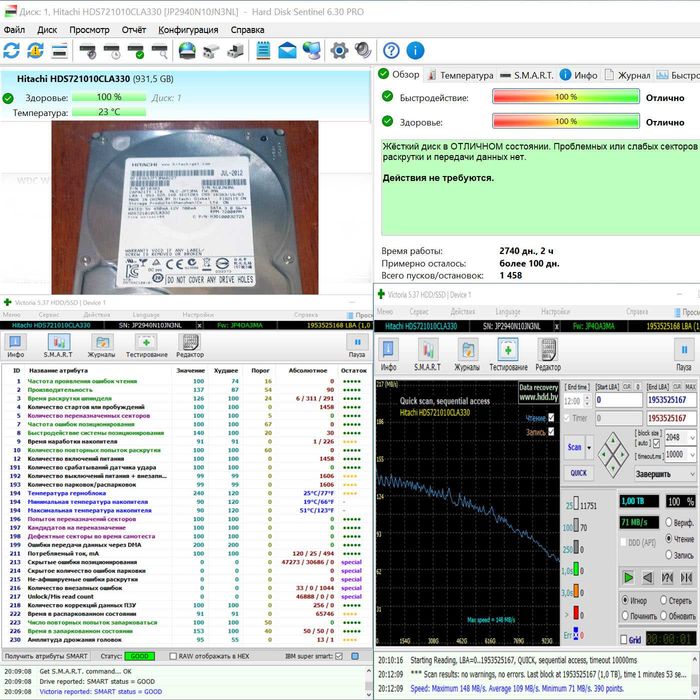Open the Просмотр menu
Image resolution: width=700 pixels, height=700 pixels.
89,30
